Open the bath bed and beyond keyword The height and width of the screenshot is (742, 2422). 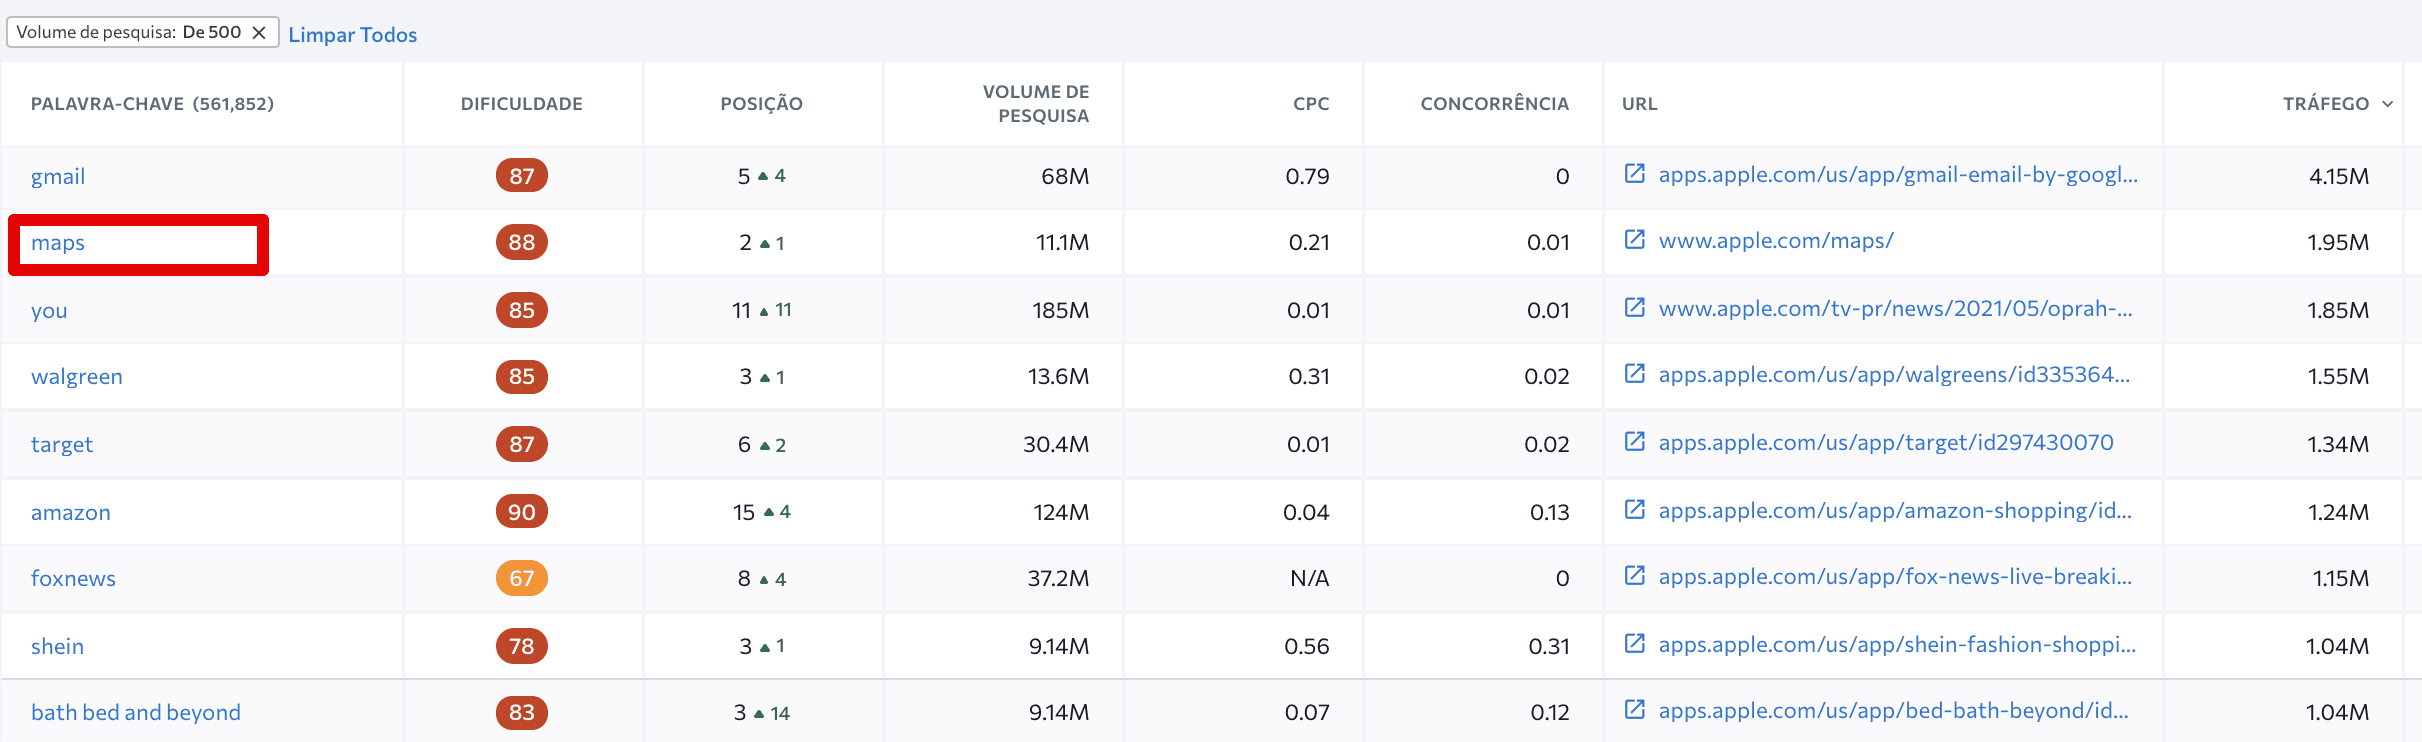click(136, 712)
